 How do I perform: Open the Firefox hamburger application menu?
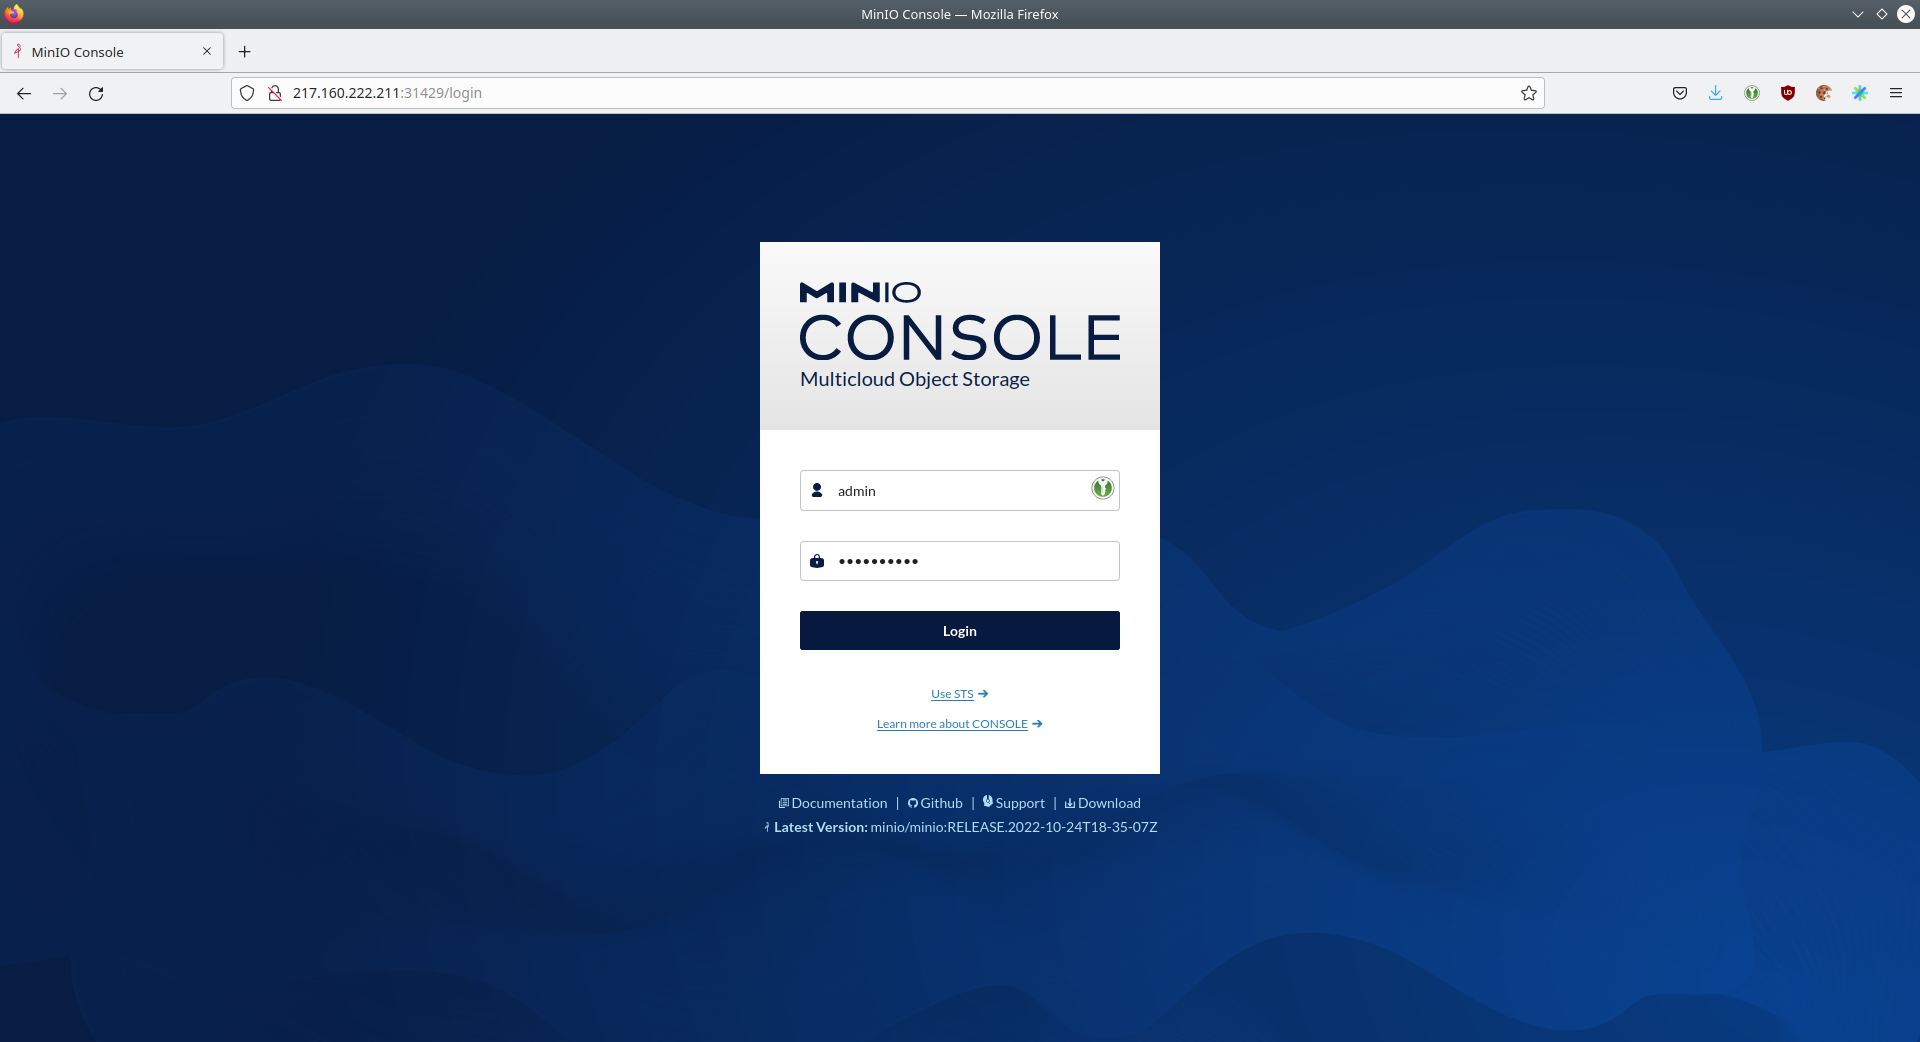point(1895,93)
